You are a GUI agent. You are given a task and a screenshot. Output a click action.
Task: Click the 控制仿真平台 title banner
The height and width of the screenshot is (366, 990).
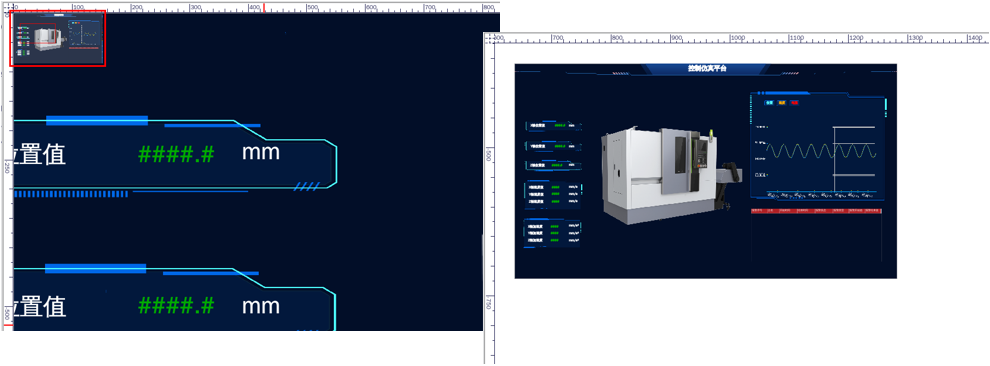707,69
